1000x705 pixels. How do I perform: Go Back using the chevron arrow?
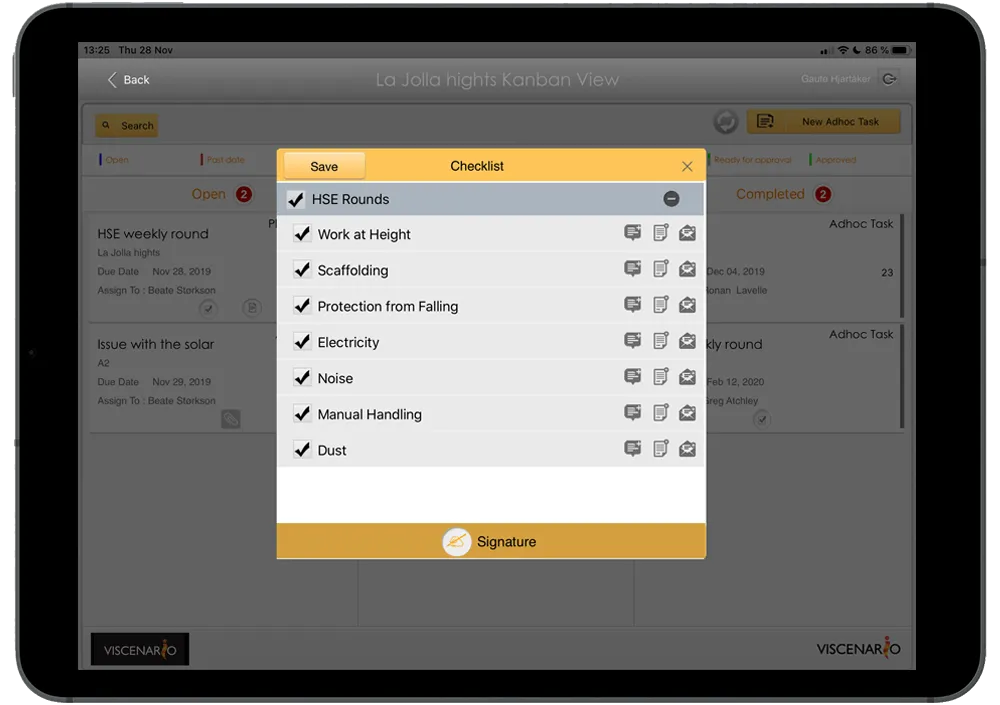pos(112,80)
